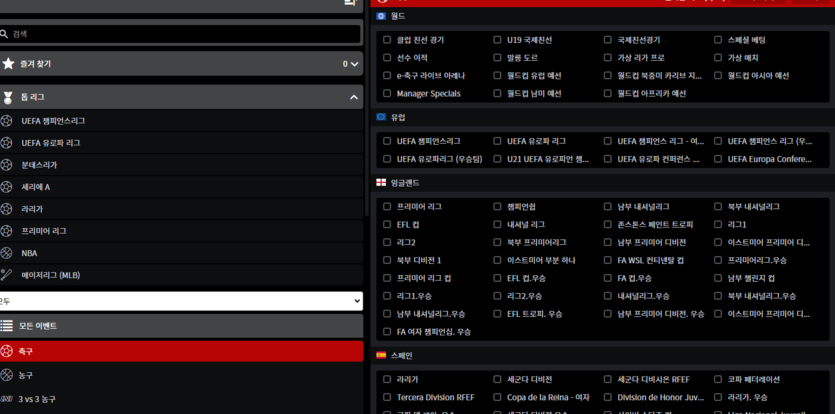Check the 세군다 디비전 checkbox
The image size is (835, 414).
[x=497, y=379]
